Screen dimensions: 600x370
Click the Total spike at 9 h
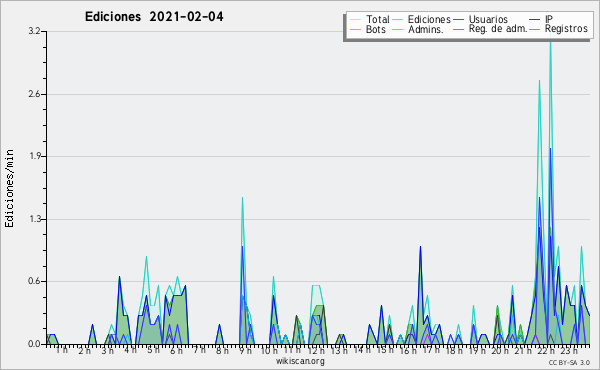[x=242, y=198]
